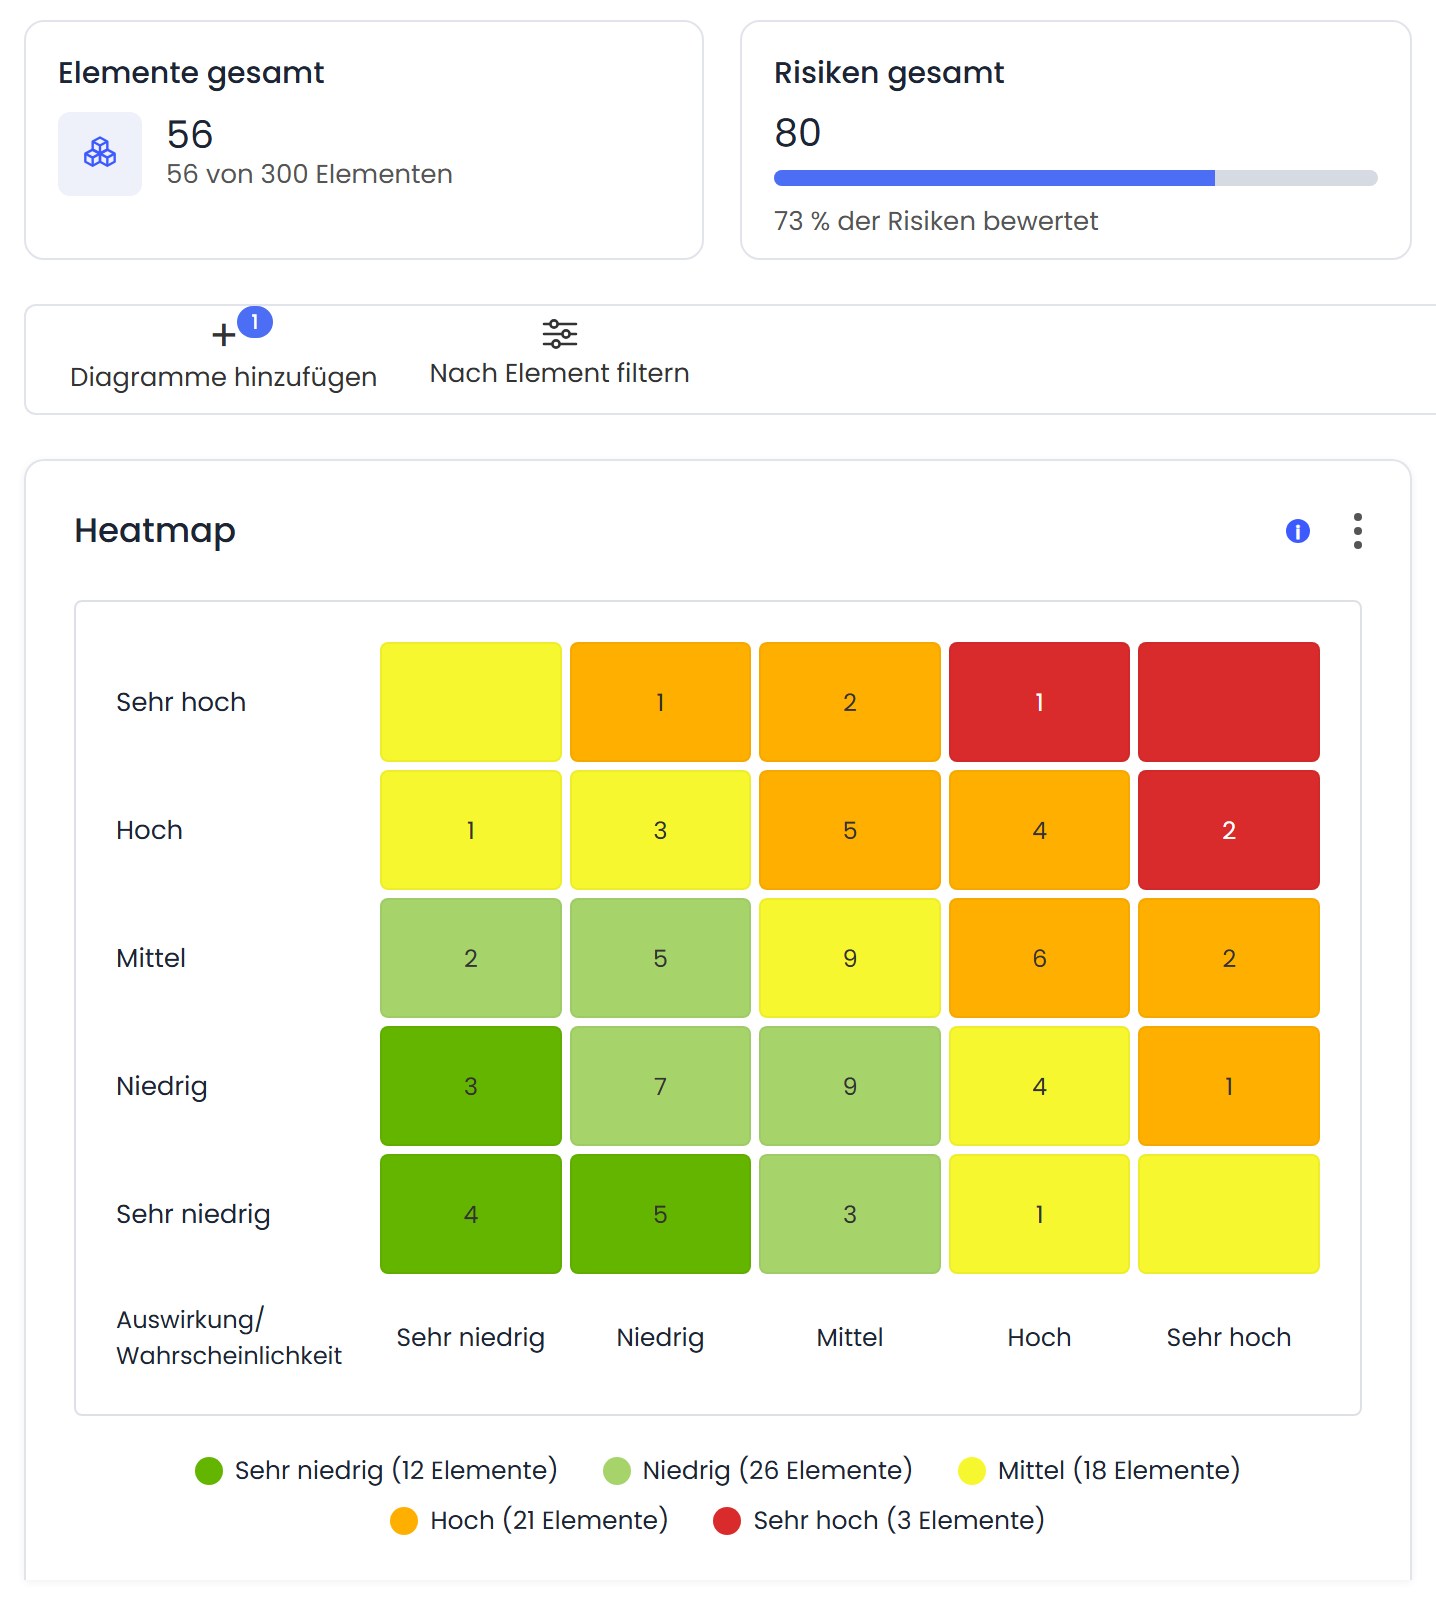Click the Mittel column label
The height and width of the screenshot is (1606, 1436).
[850, 1337]
